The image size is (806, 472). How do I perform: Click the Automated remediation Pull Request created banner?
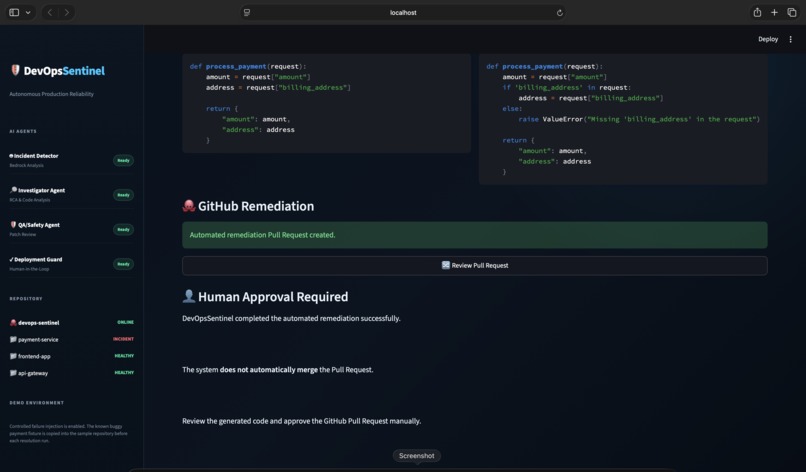(x=474, y=235)
